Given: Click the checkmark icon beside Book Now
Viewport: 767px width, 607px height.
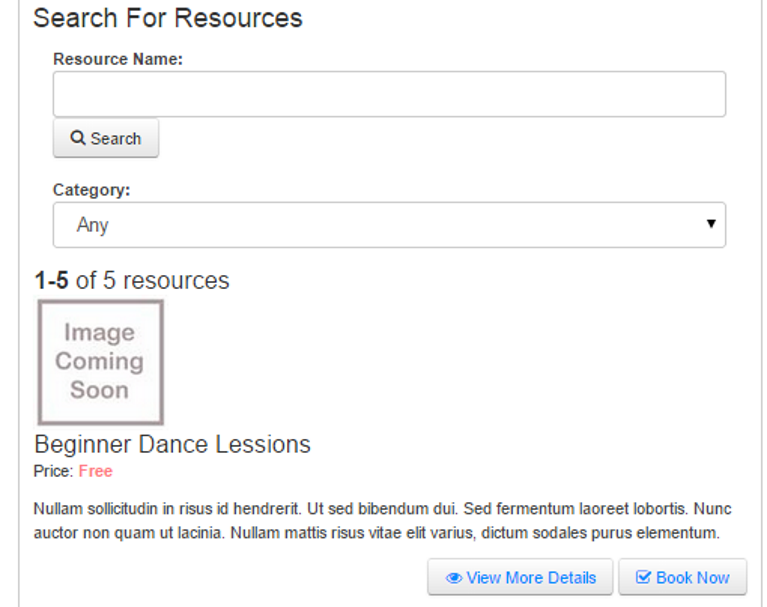Looking at the screenshot, I should pyautogui.click(x=643, y=577).
